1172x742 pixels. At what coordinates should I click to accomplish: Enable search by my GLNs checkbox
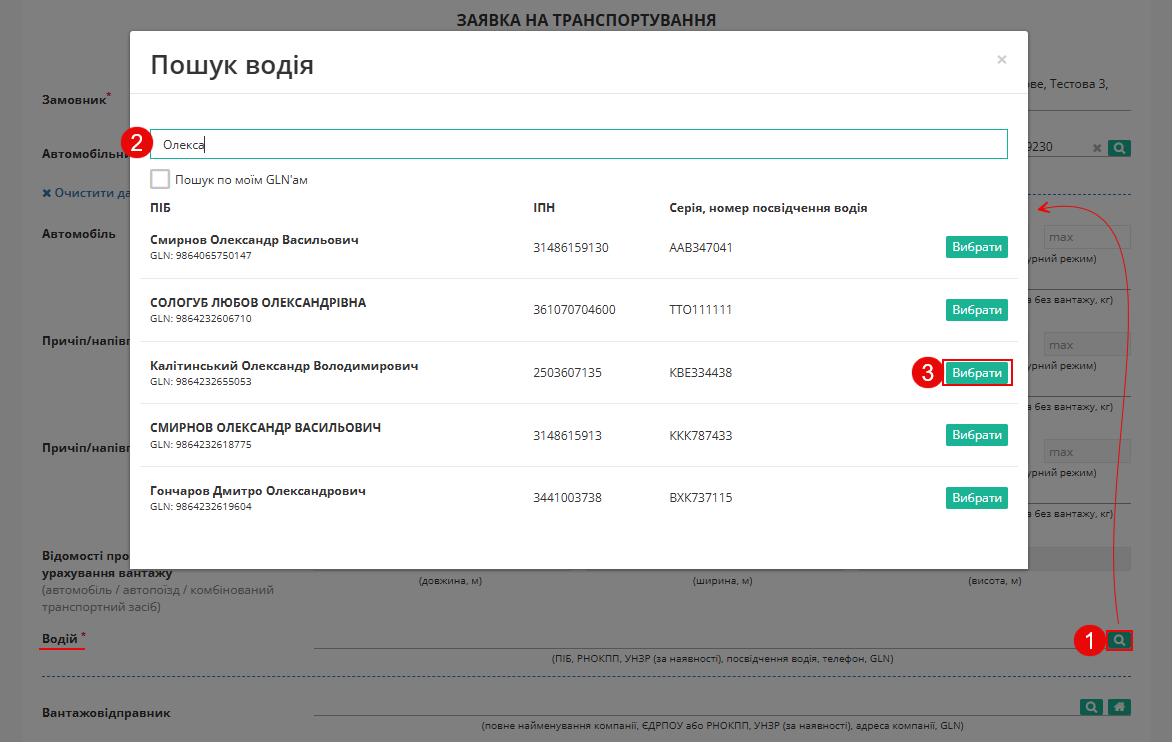pos(160,179)
